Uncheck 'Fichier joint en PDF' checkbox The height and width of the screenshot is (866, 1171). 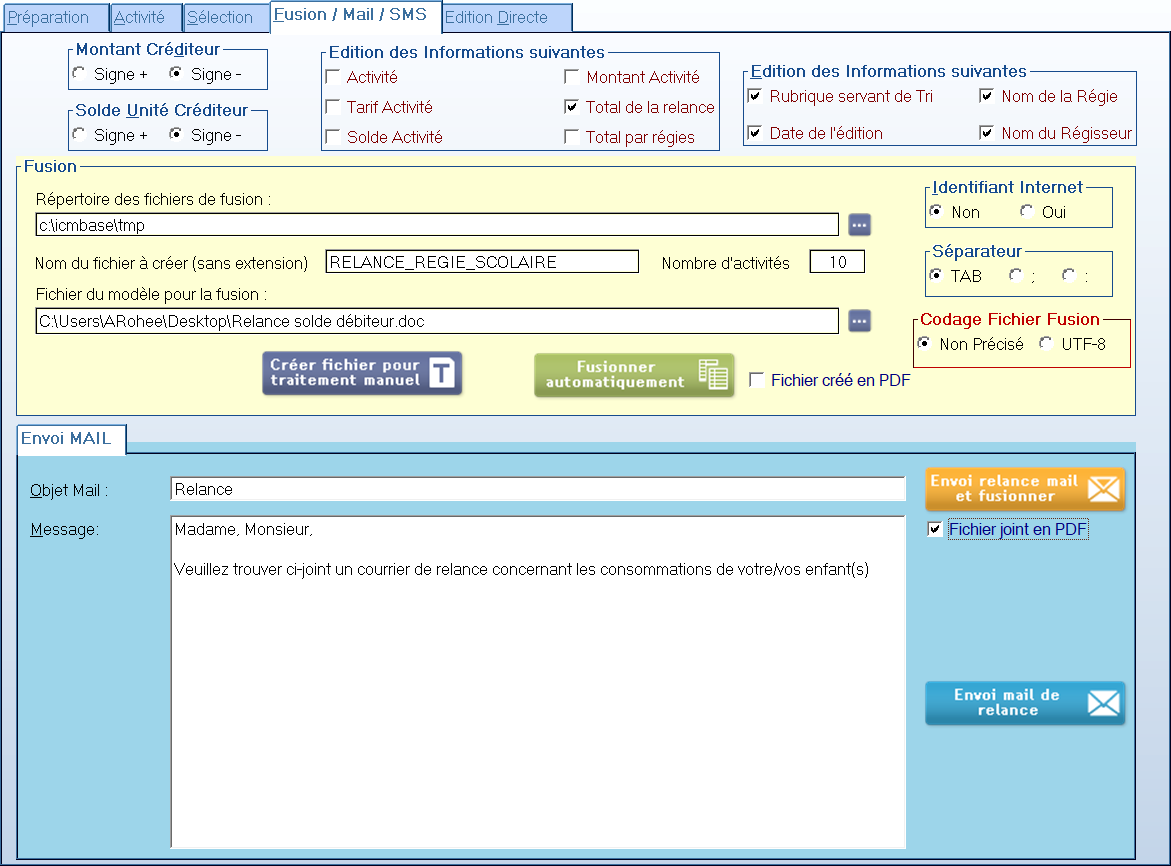coord(935,530)
